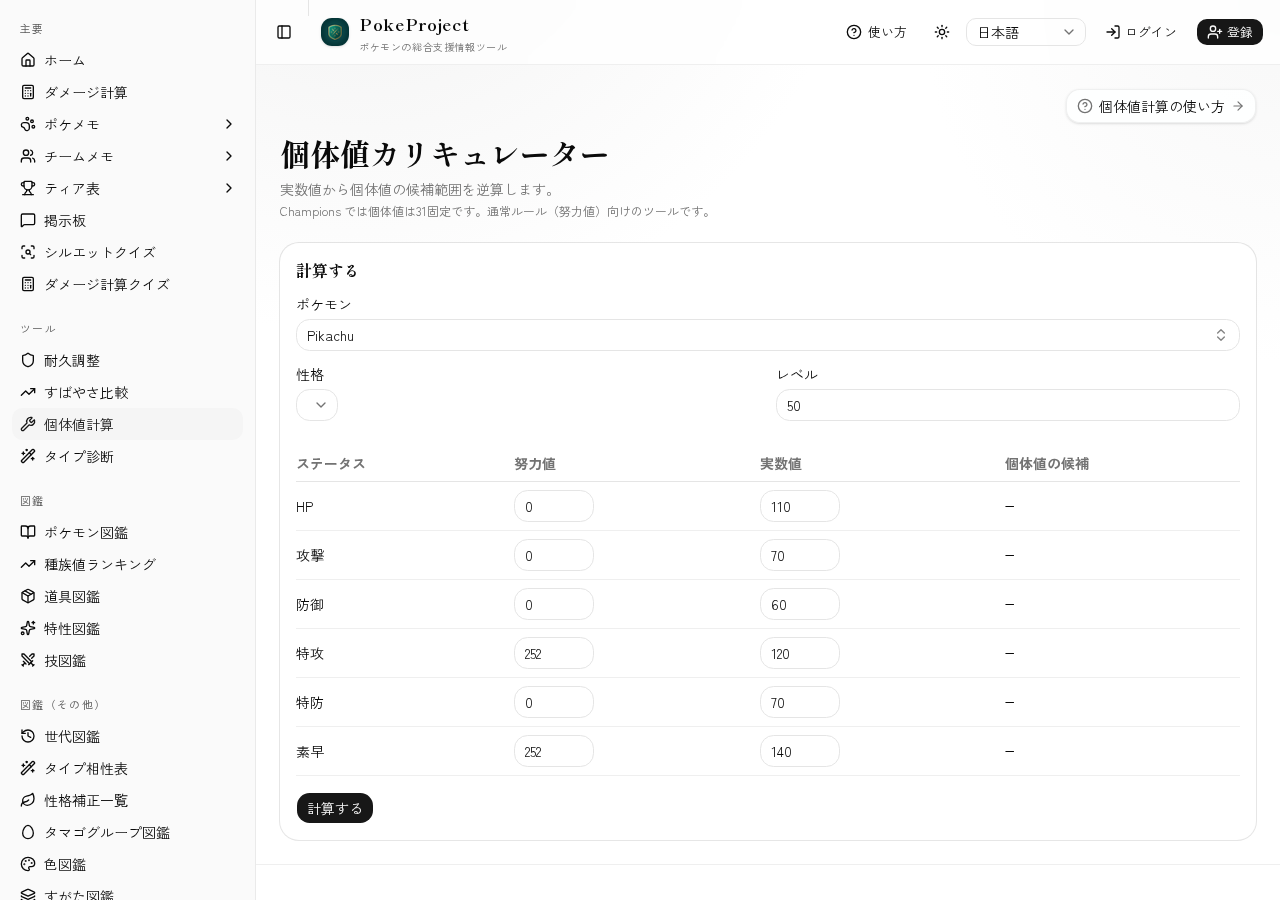Click the 世代図鑑 history icon
Image resolution: width=1280 pixels, height=900 pixels.
[28, 736]
